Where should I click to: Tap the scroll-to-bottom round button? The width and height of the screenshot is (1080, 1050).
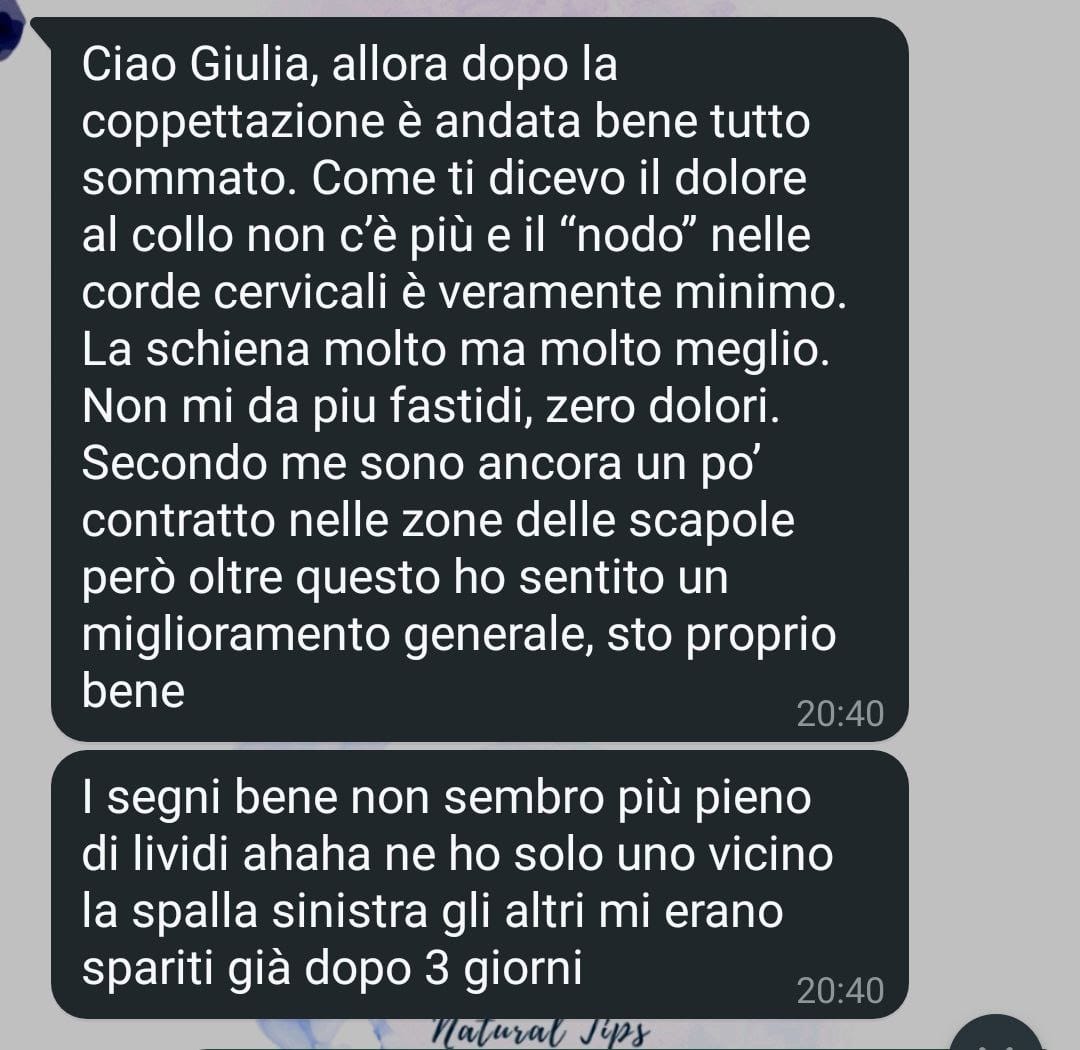[996, 1033]
